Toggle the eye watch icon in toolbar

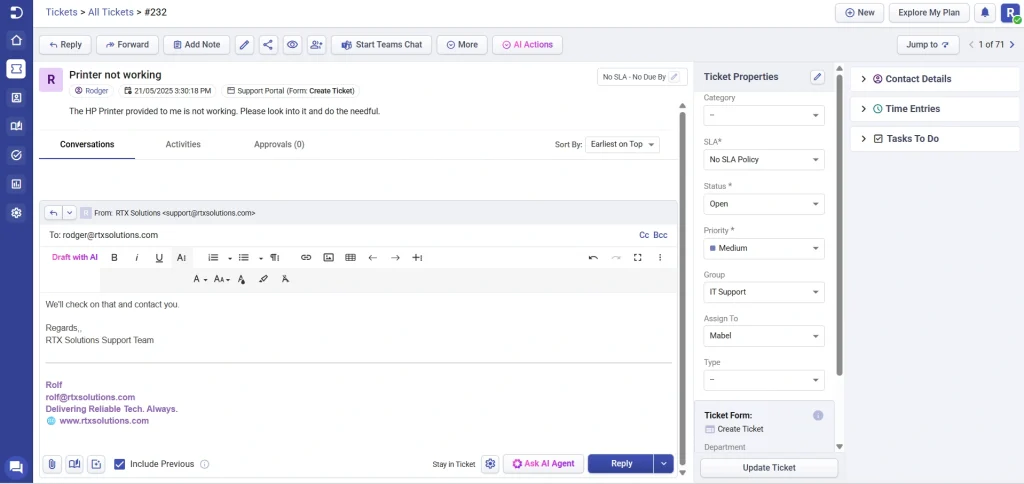(292, 45)
